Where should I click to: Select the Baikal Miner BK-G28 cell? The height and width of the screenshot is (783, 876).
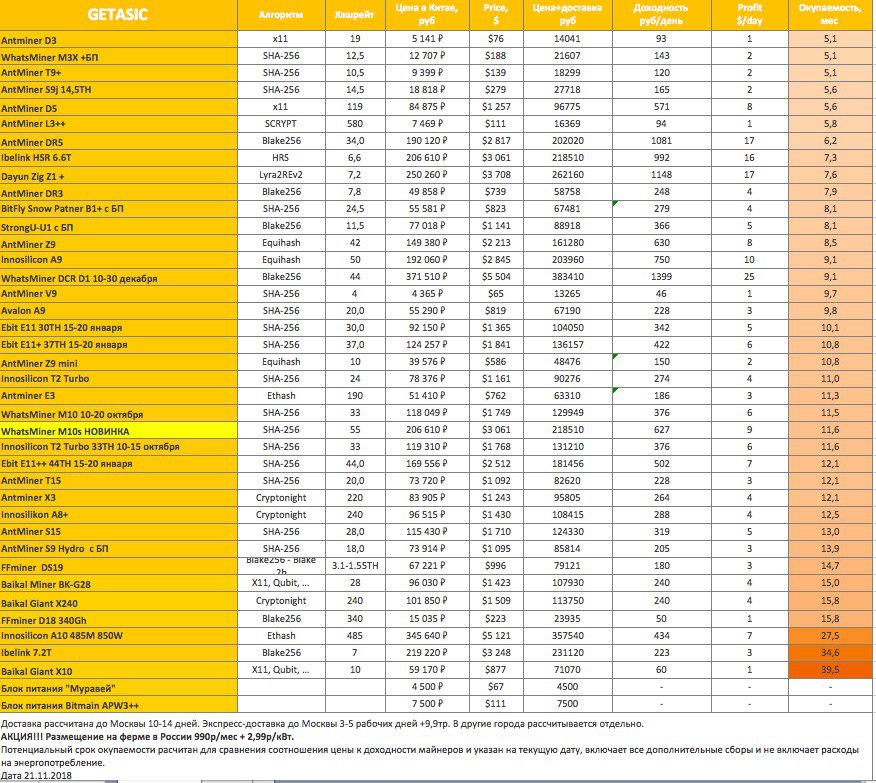118,584
